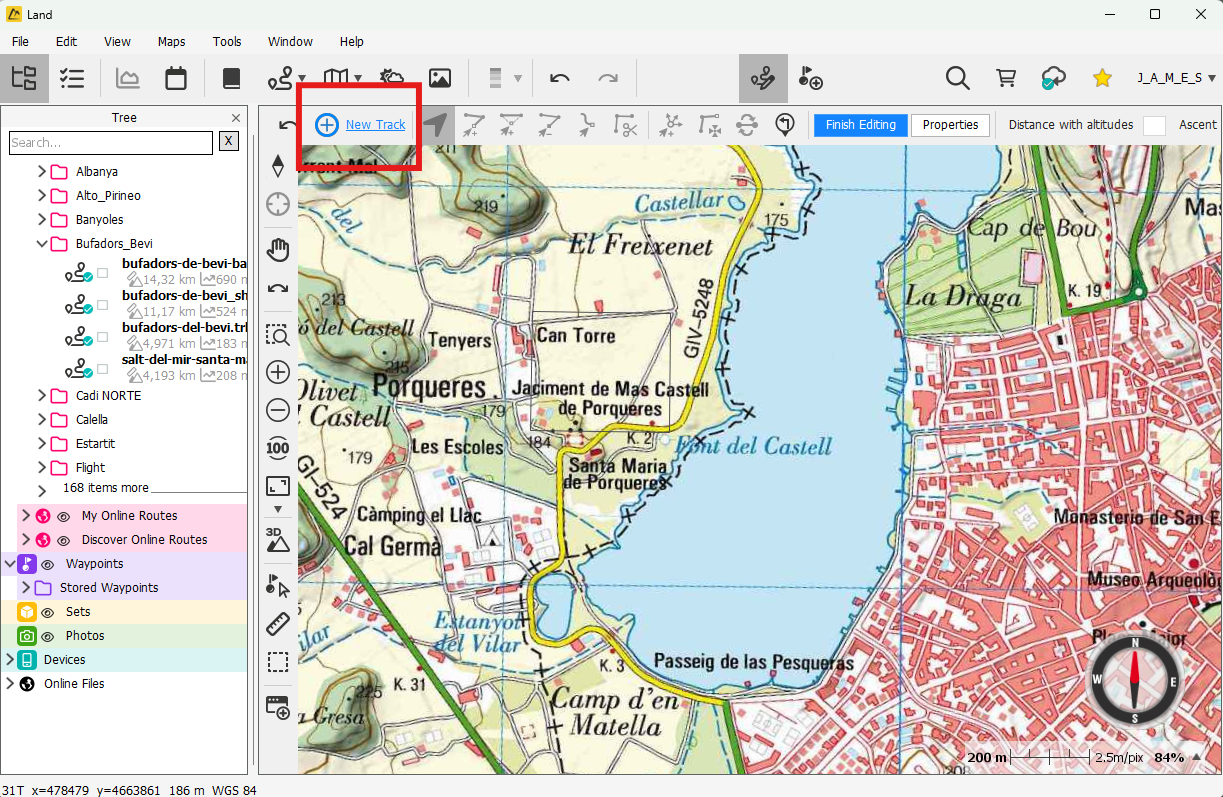Open the shopping cart store
Screen dimensions: 1223x797
(1005, 78)
